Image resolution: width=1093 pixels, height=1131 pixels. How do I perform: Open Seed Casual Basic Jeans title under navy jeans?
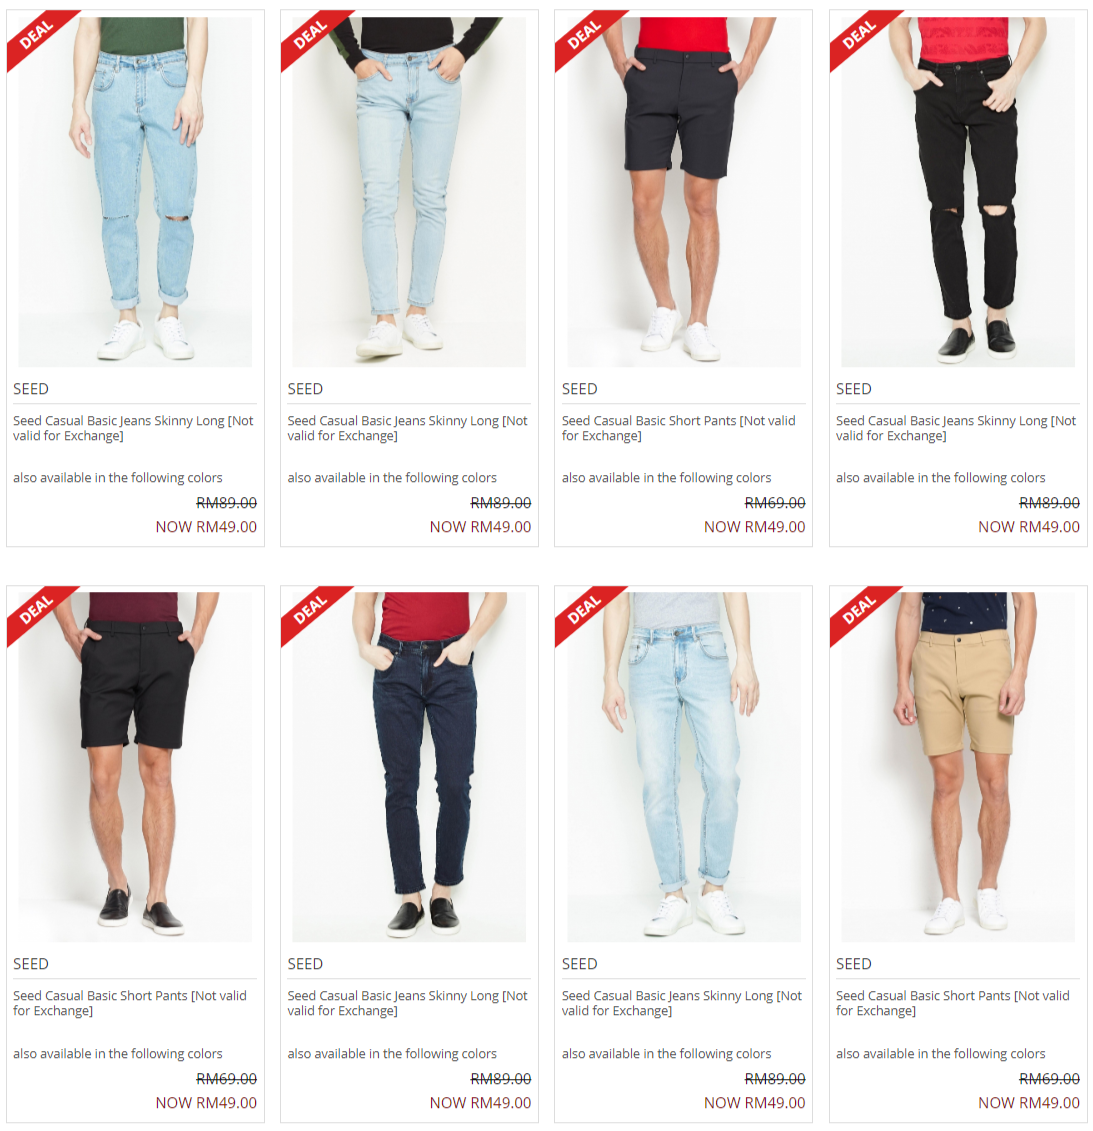tap(408, 1003)
